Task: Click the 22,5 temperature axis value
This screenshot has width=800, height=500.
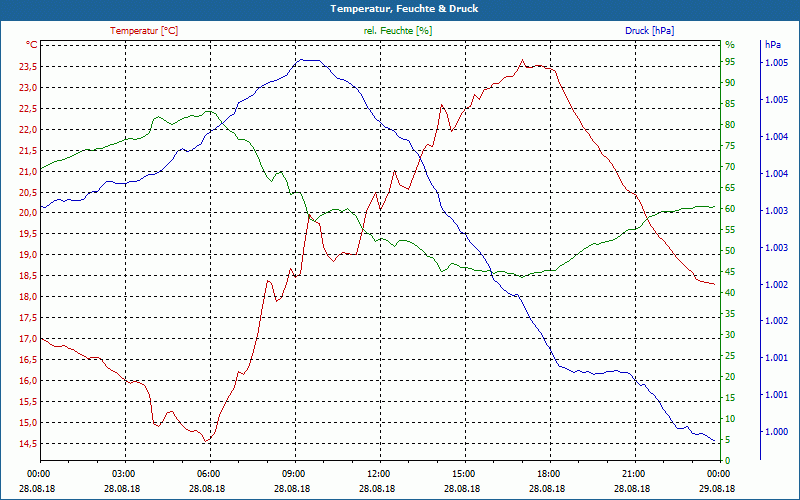Action: click(28, 108)
